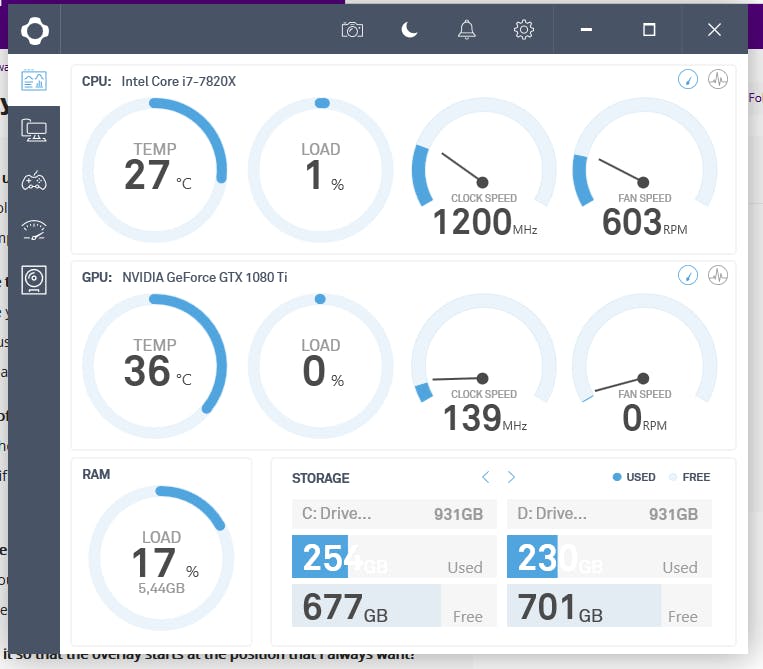Switch GPU panel to graph view
The image size is (763, 669).
tap(718, 275)
